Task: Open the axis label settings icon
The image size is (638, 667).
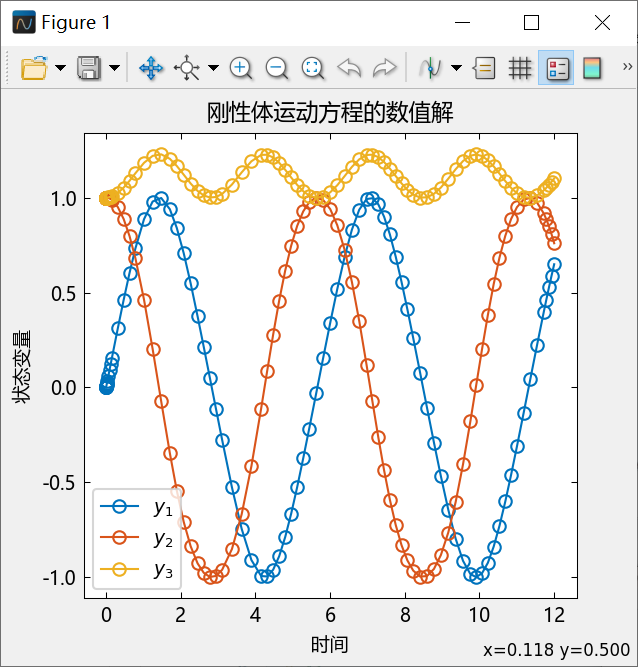Action: pos(484,68)
